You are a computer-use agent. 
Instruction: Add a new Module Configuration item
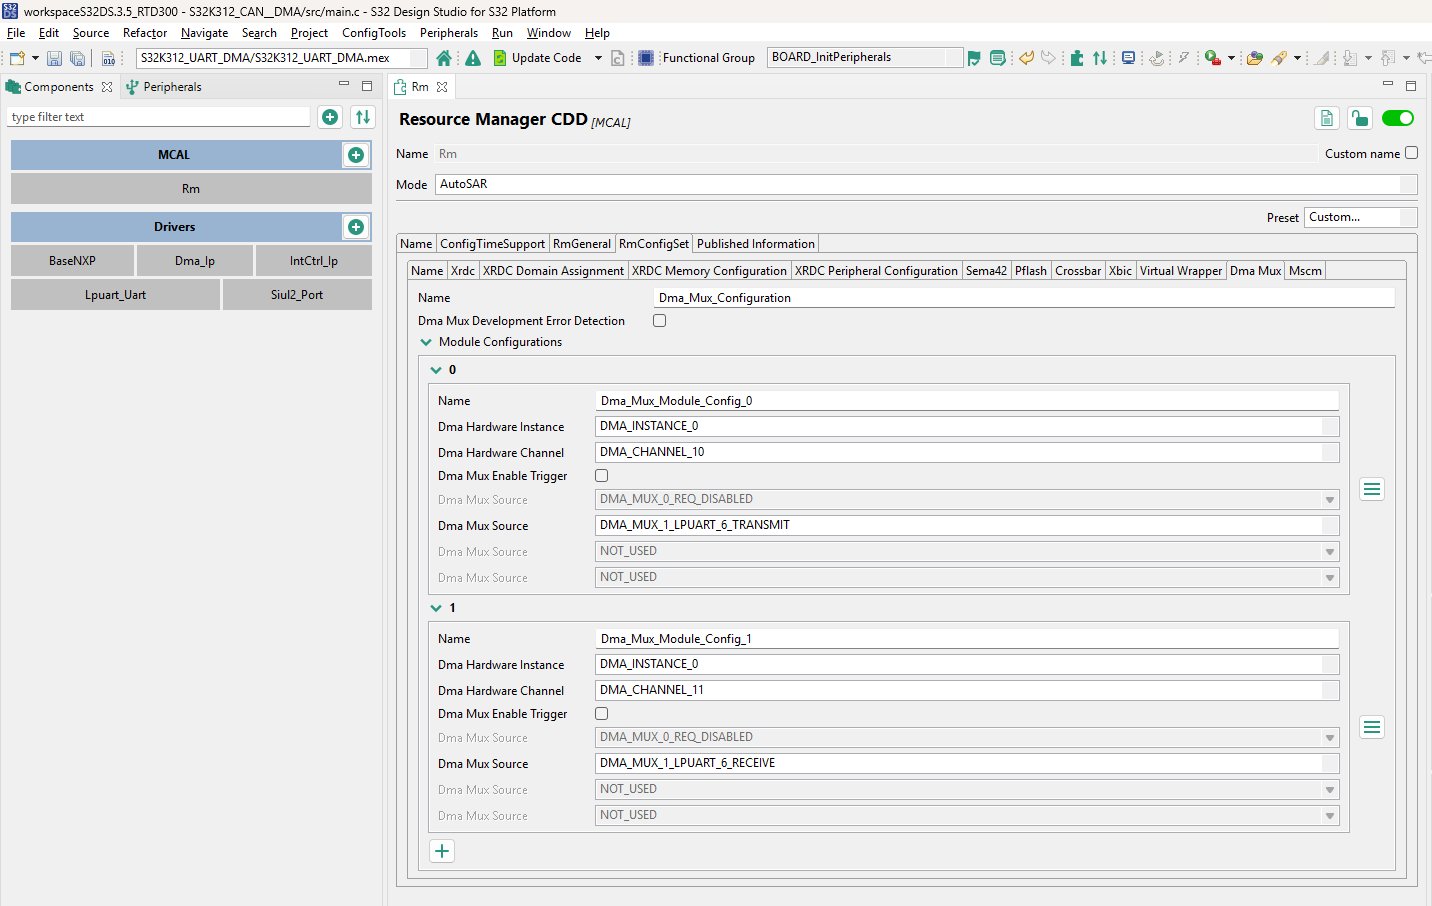tap(442, 851)
